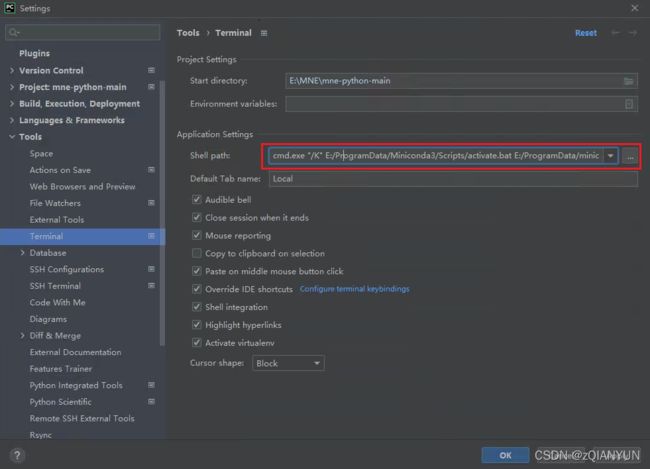Click project icon beside Python Integrated Tools
Image resolution: width=650 pixels, height=469 pixels.
(x=151, y=386)
